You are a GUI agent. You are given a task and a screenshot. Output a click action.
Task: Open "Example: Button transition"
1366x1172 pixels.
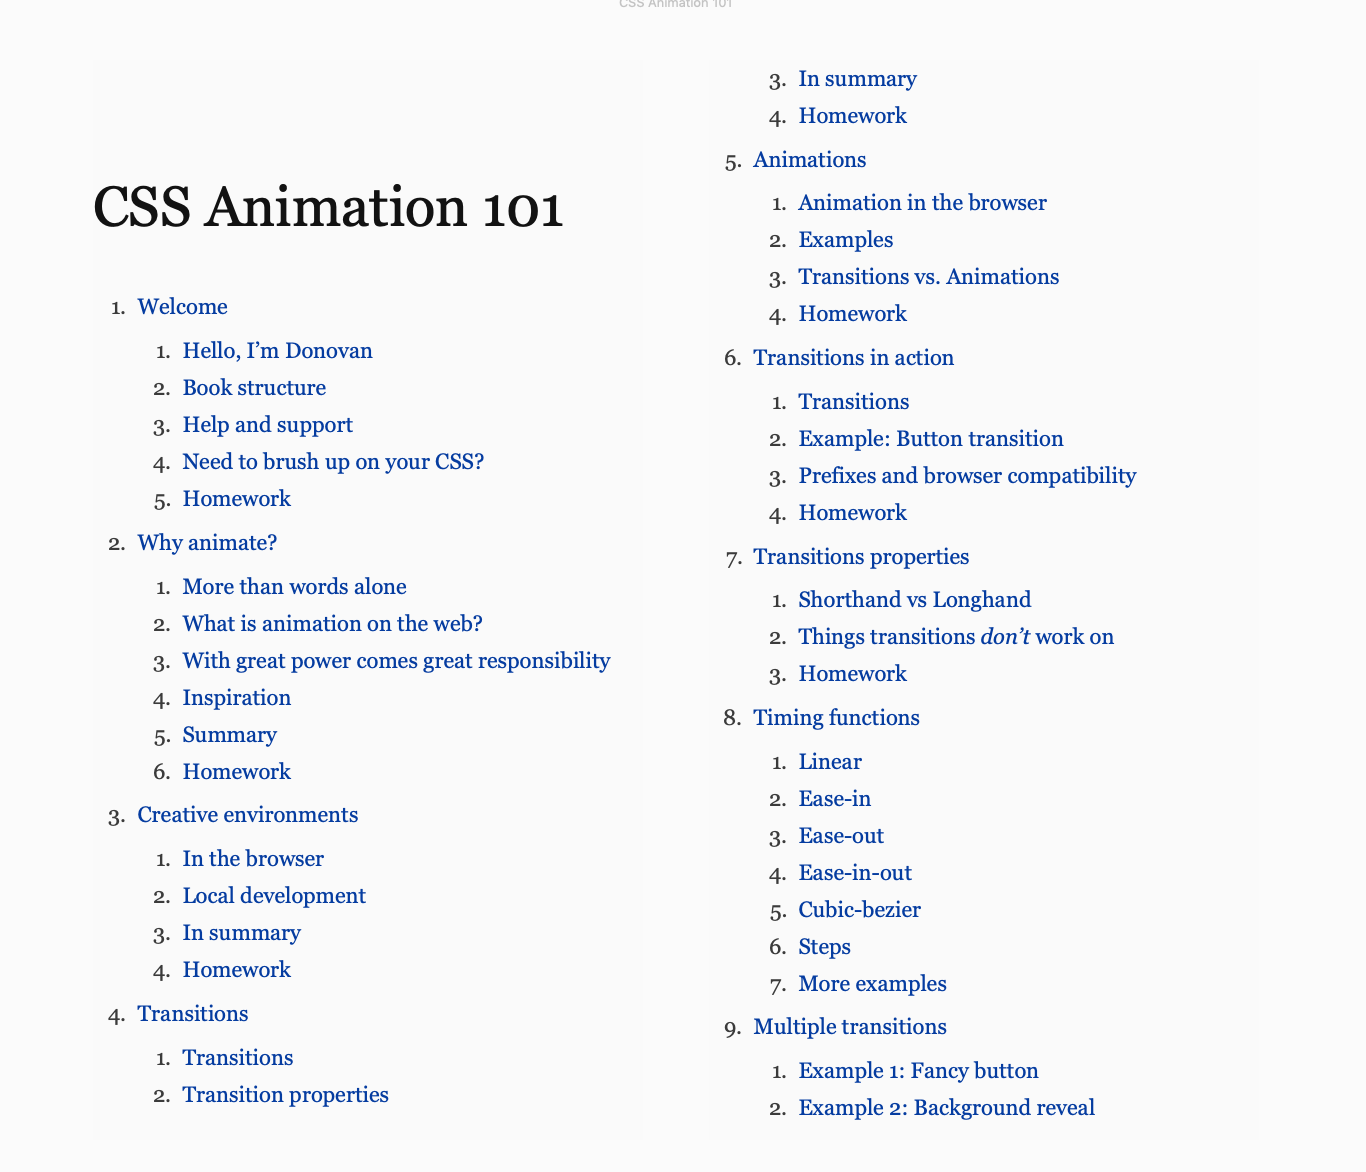click(x=931, y=438)
